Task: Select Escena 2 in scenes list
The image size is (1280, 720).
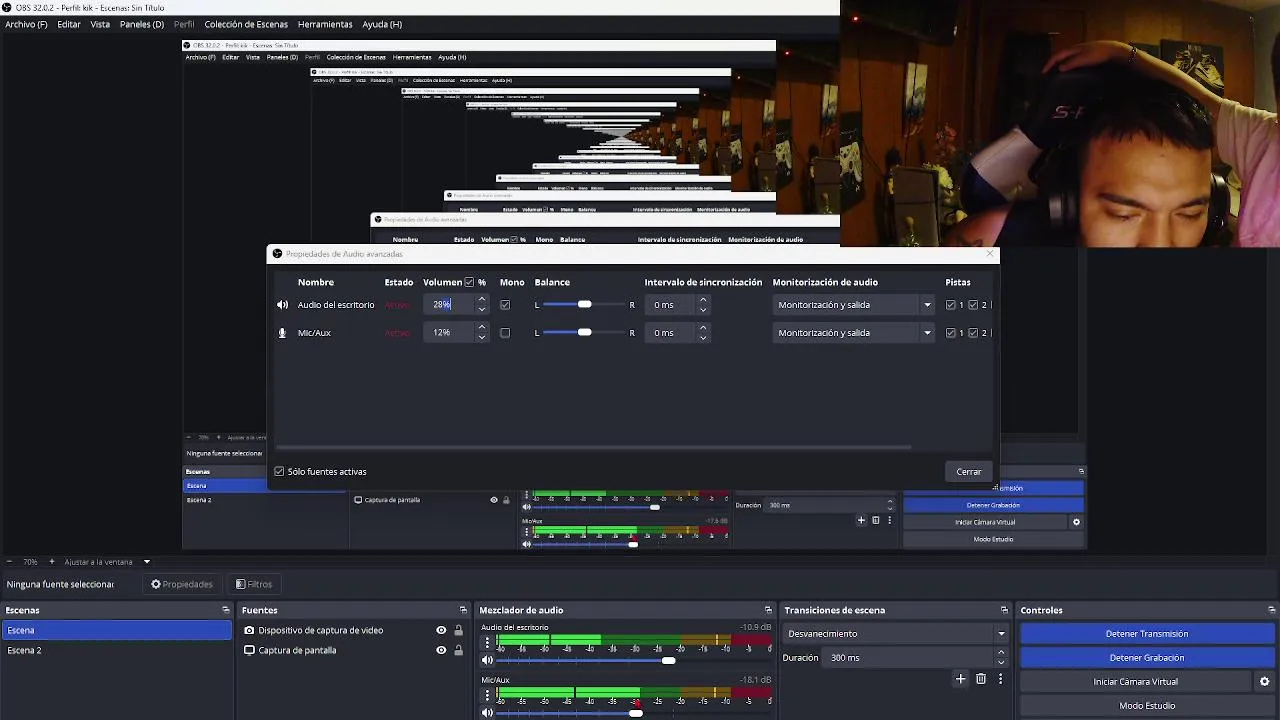Action: (116, 650)
